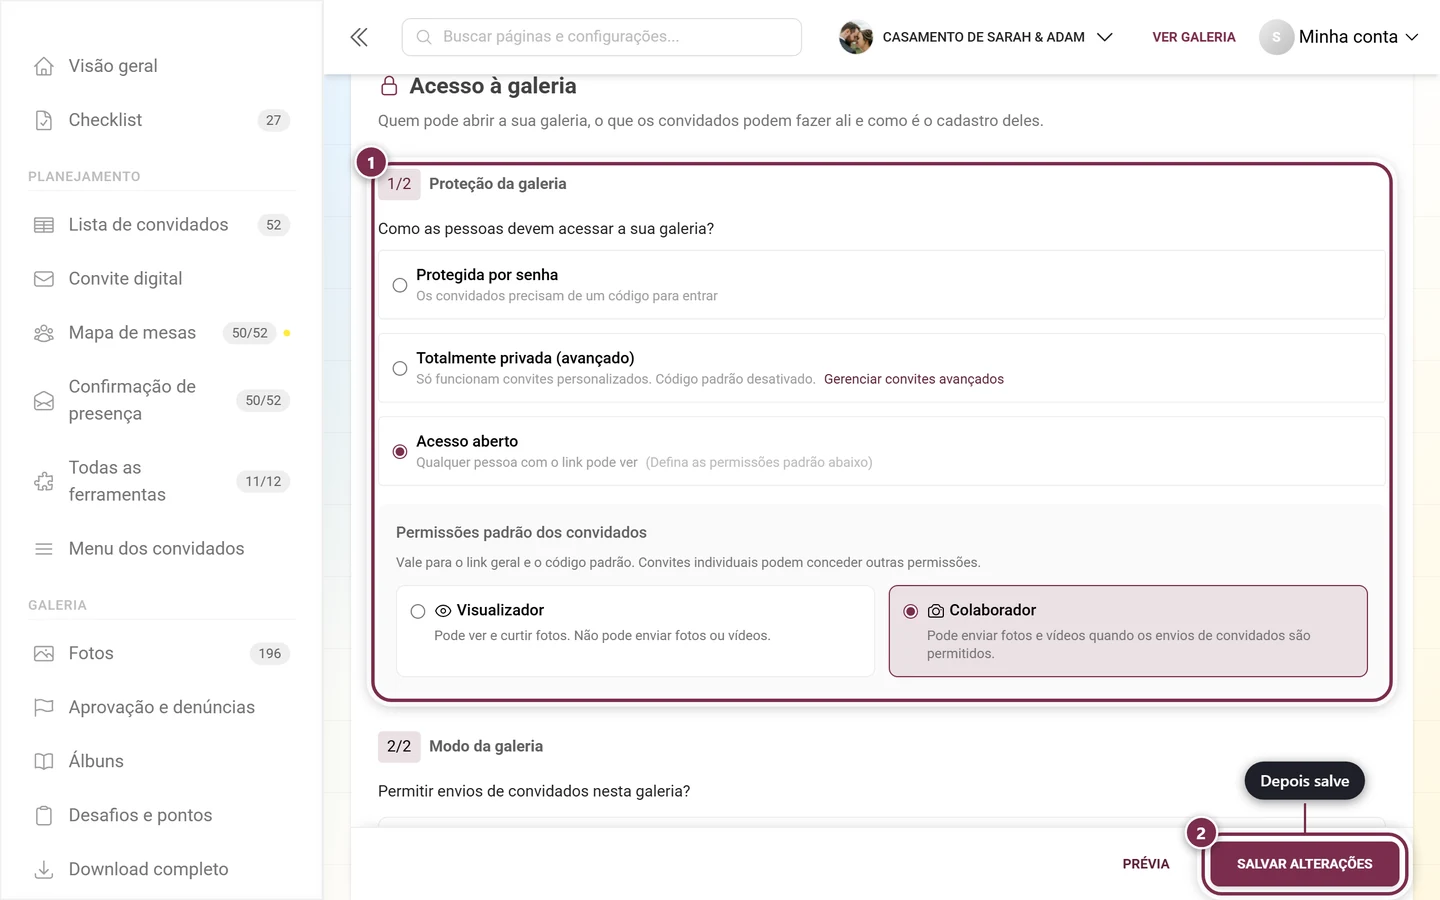Click the Menu dos convidados hamburger icon
This screenshot has width=1440, height=900.
pos(44,549)
